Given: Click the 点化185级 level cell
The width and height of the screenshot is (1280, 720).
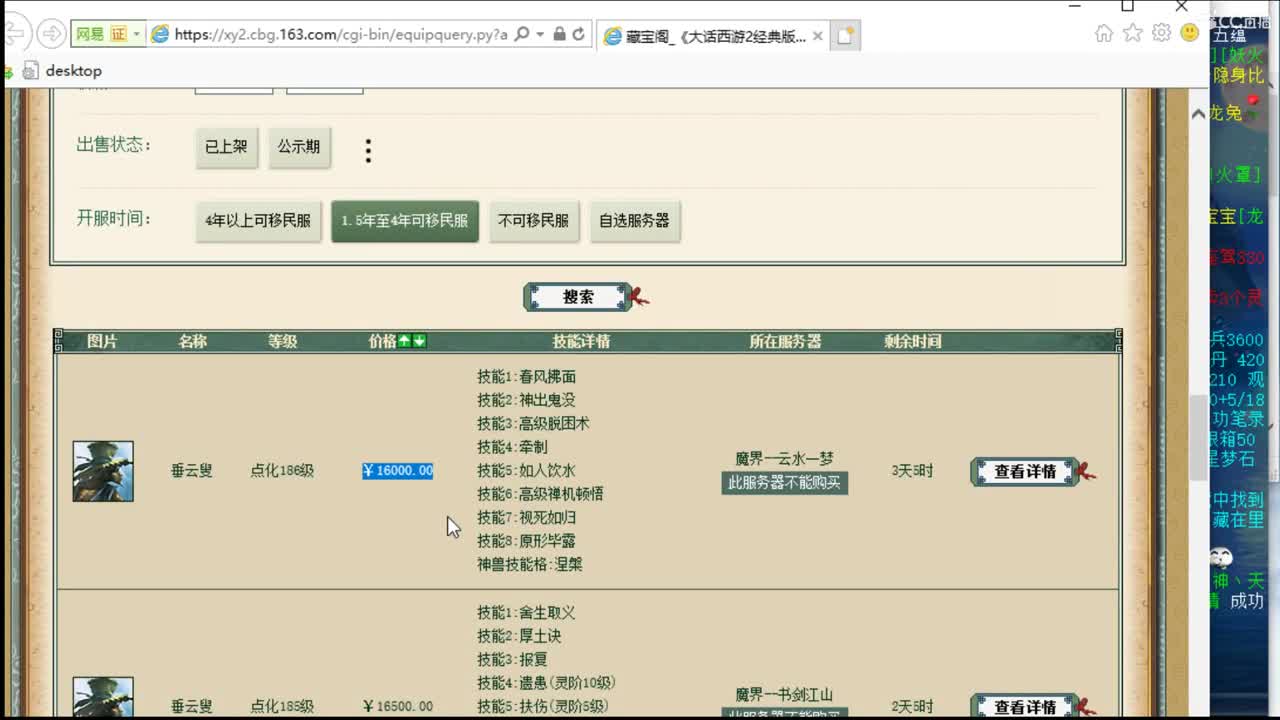Looking at the screenshot, I should tap(282, 706).
